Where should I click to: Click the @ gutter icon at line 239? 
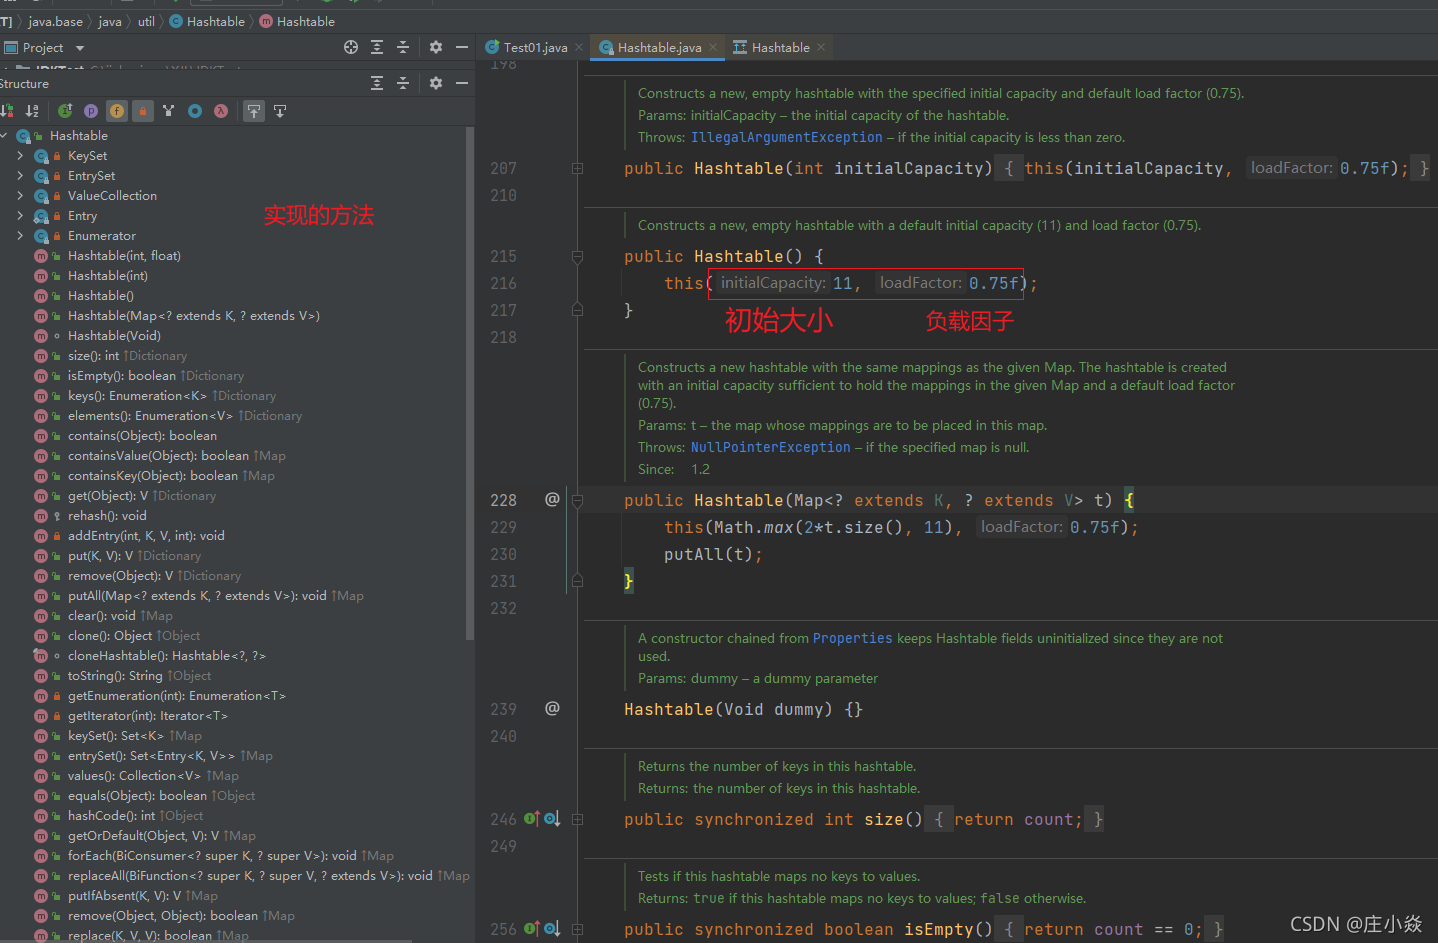pyautogui.click(x=552, y=708)
